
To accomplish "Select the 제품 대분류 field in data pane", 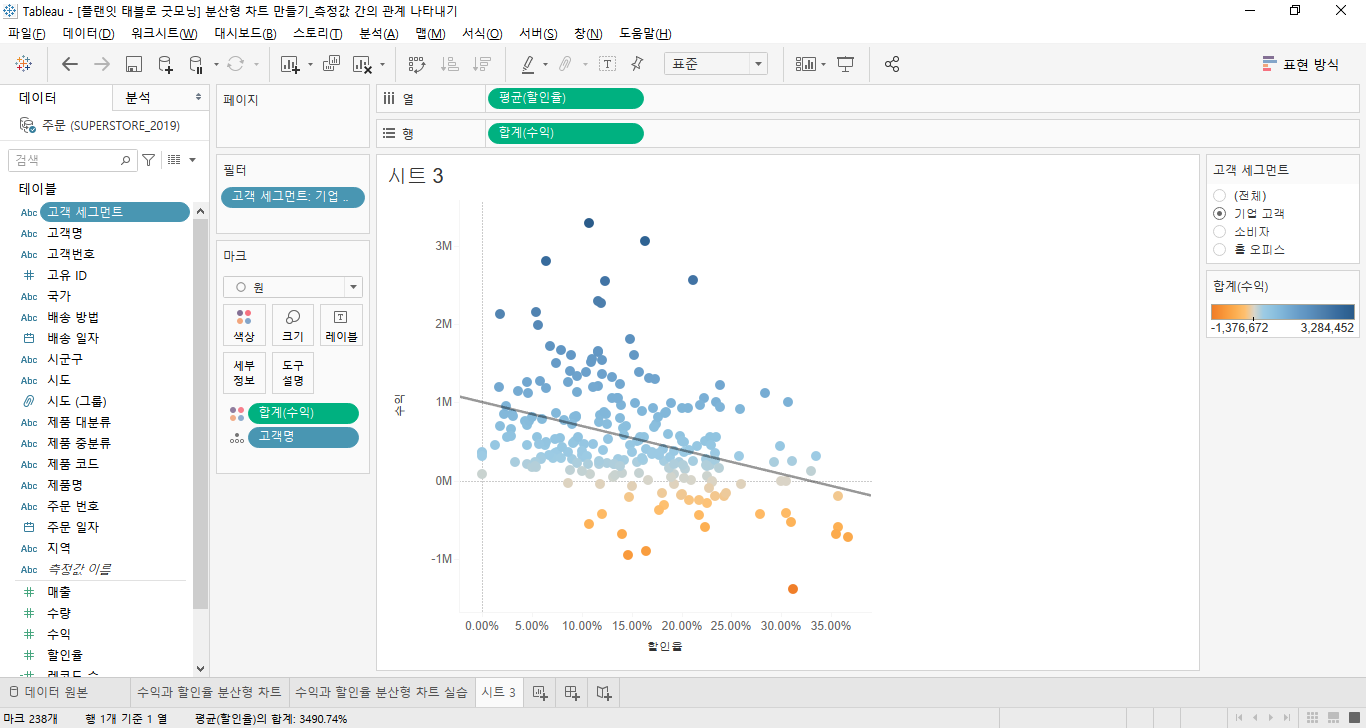I will coord(79,422).
